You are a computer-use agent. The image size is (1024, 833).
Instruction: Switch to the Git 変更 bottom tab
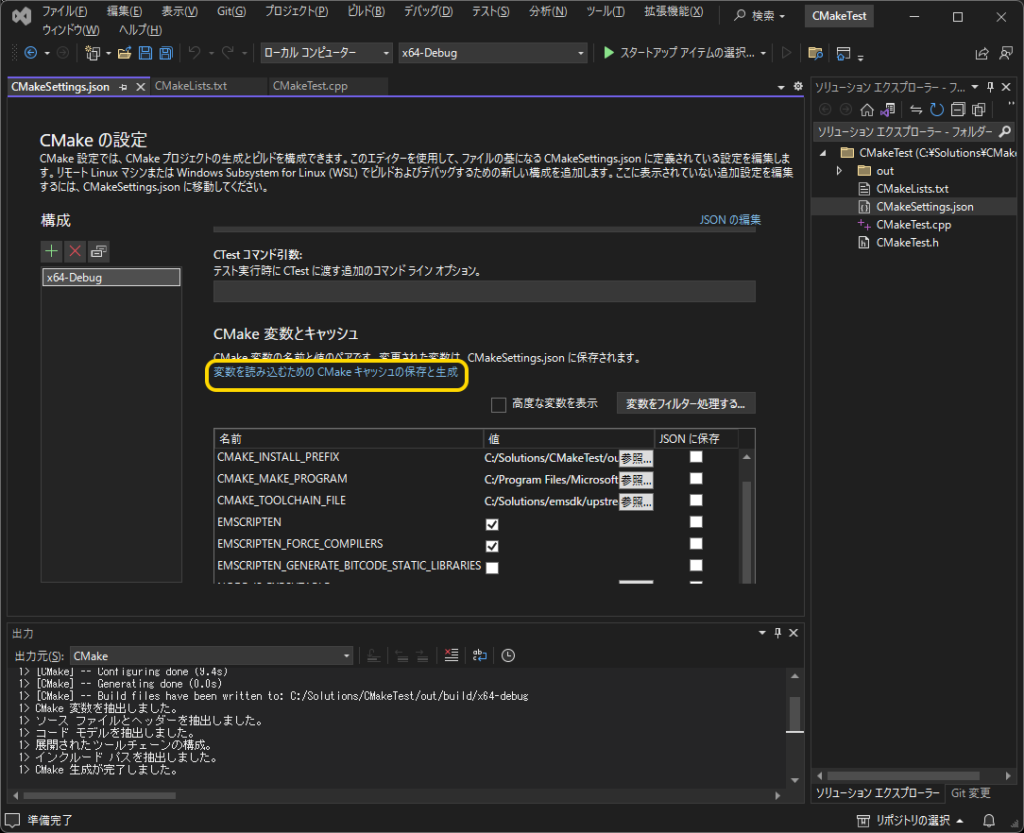[x=970, y=793]
